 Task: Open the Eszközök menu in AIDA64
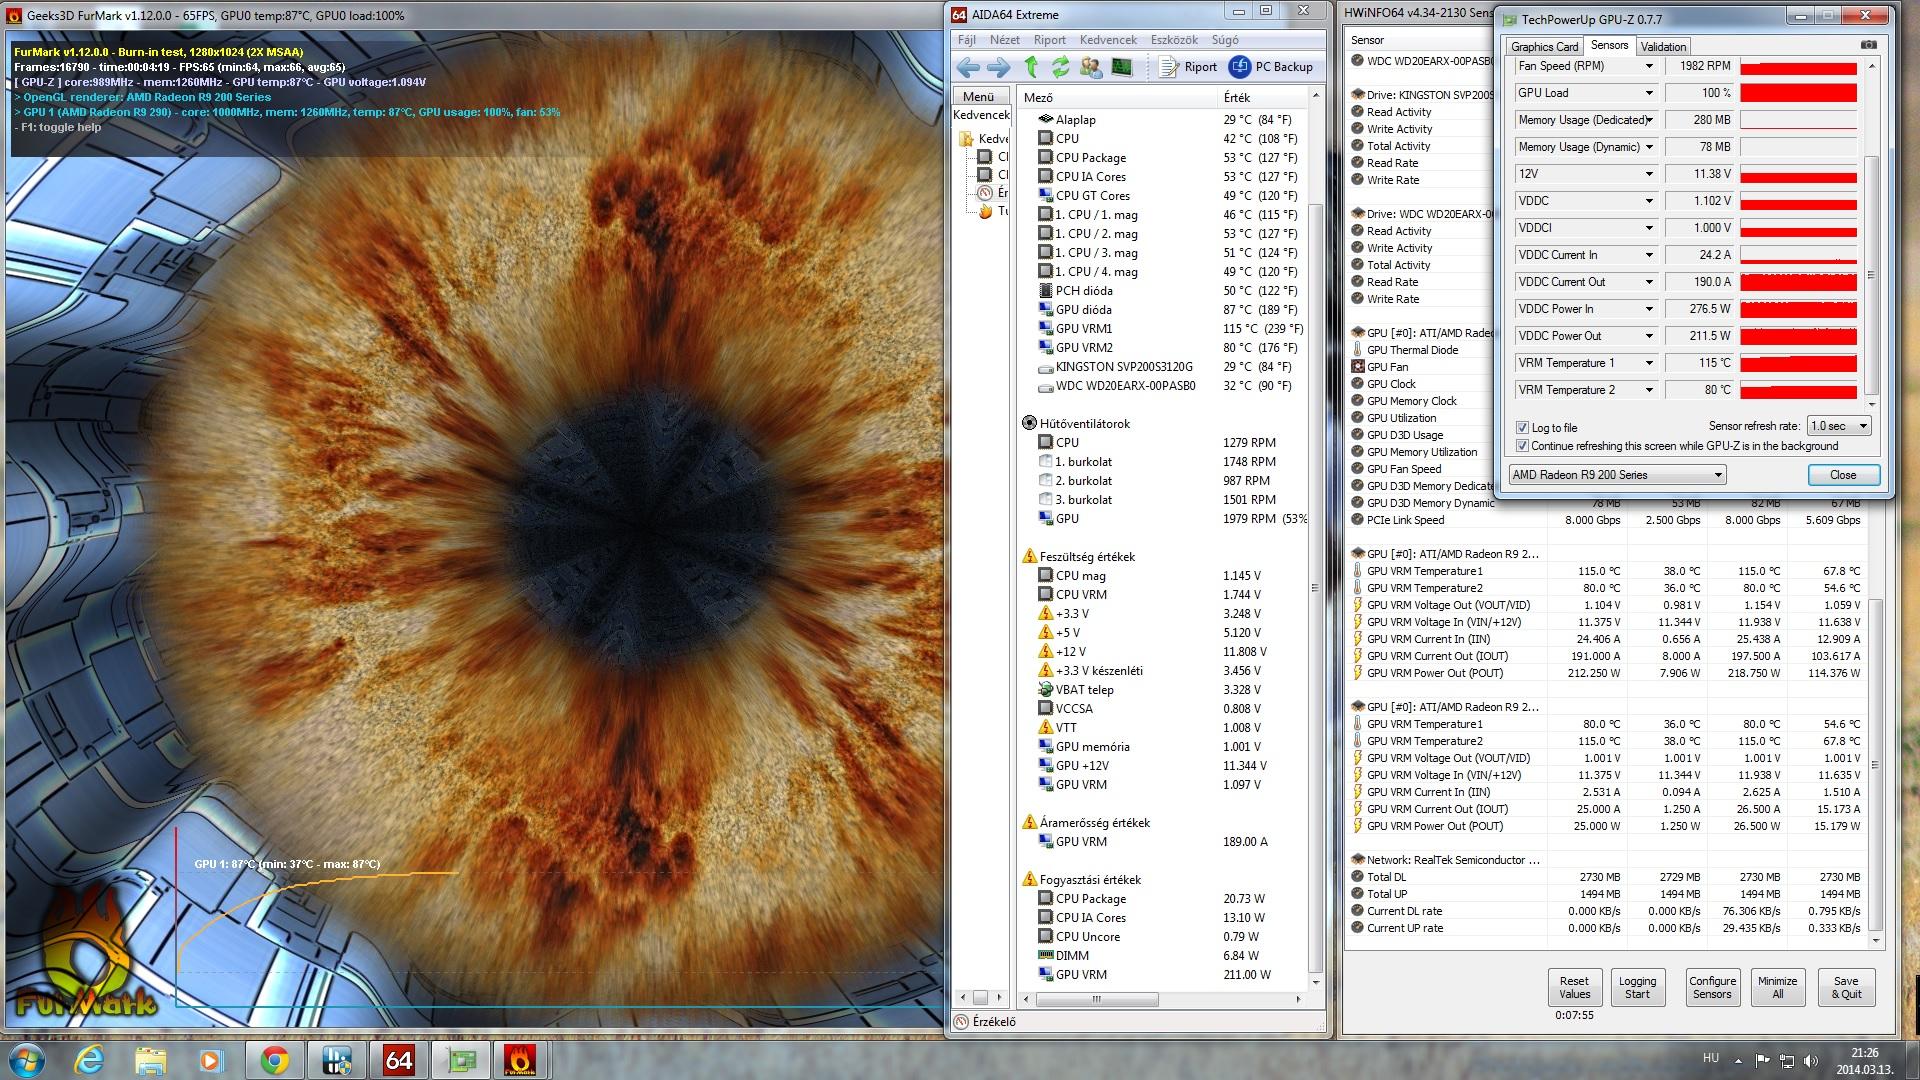[1173, 40]
